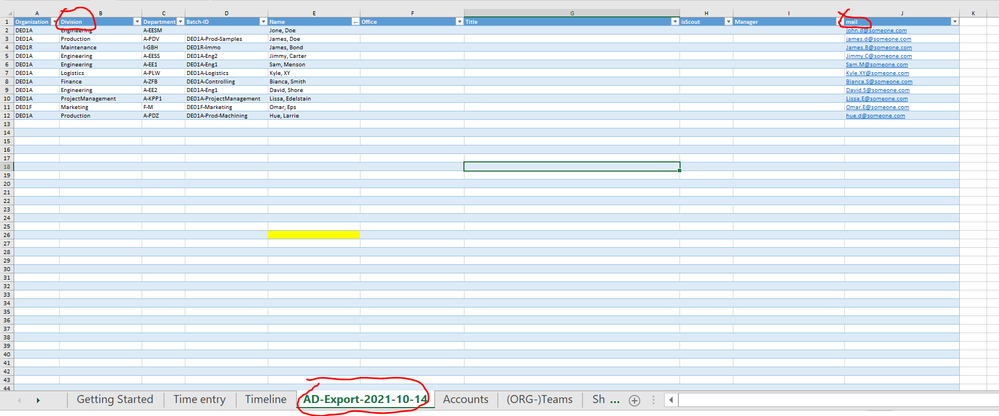Image resolution: width=999 pixels, height=416 pixels.
Task: Click the 'Manager' column header cell
Action: click(x=789, y=22)
